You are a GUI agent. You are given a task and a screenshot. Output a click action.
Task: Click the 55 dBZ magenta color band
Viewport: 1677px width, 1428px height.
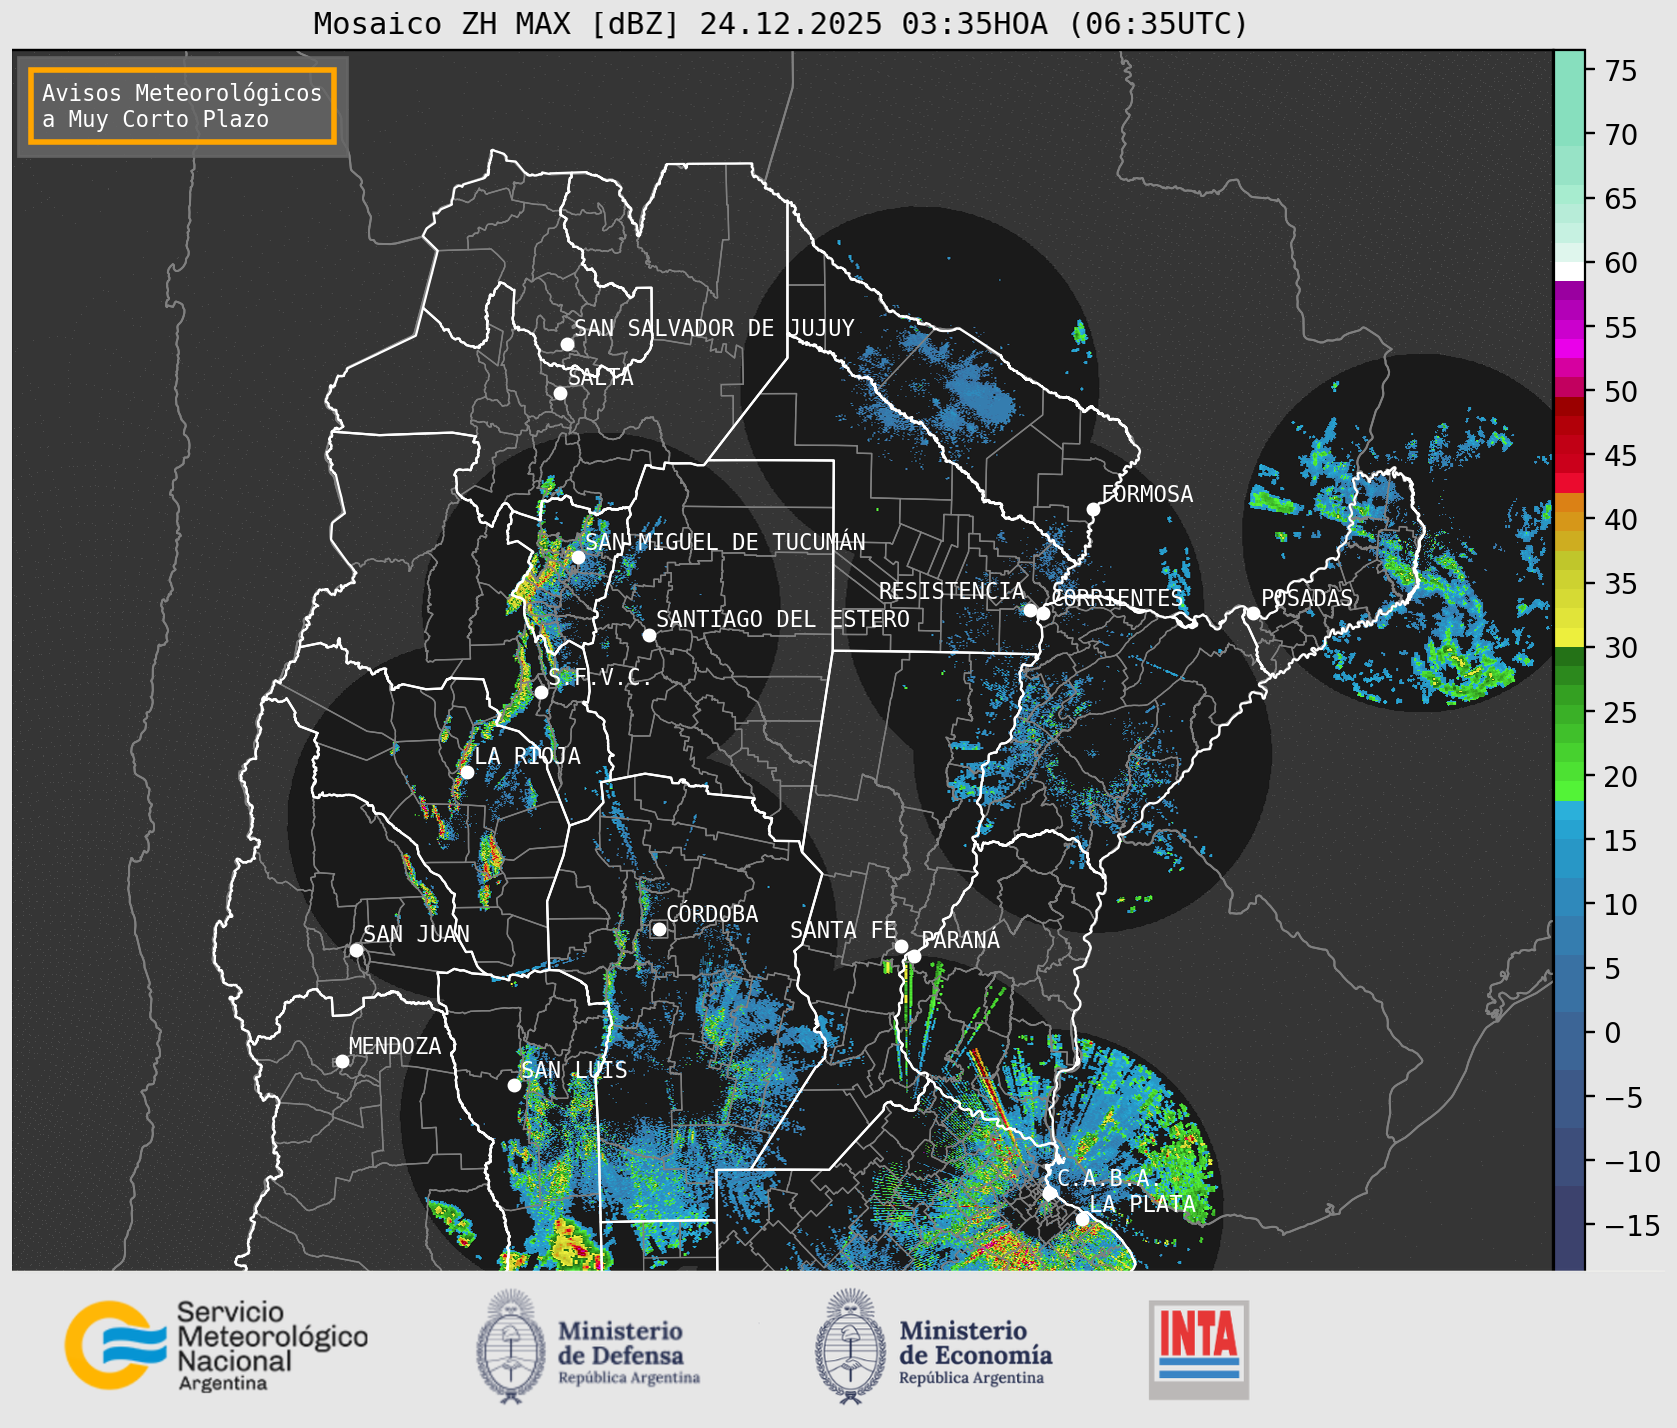pos(1569,328)
